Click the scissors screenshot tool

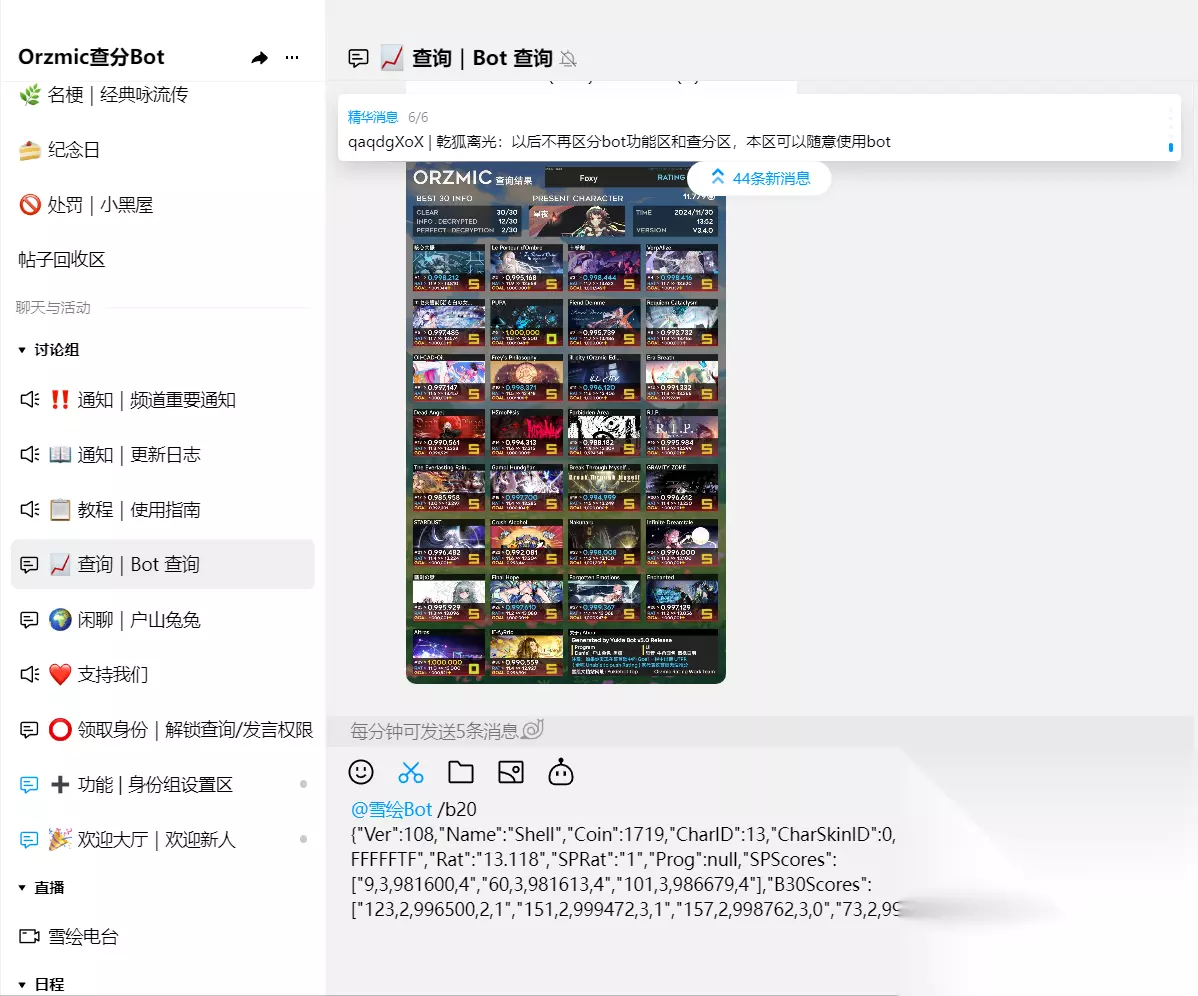411,772
